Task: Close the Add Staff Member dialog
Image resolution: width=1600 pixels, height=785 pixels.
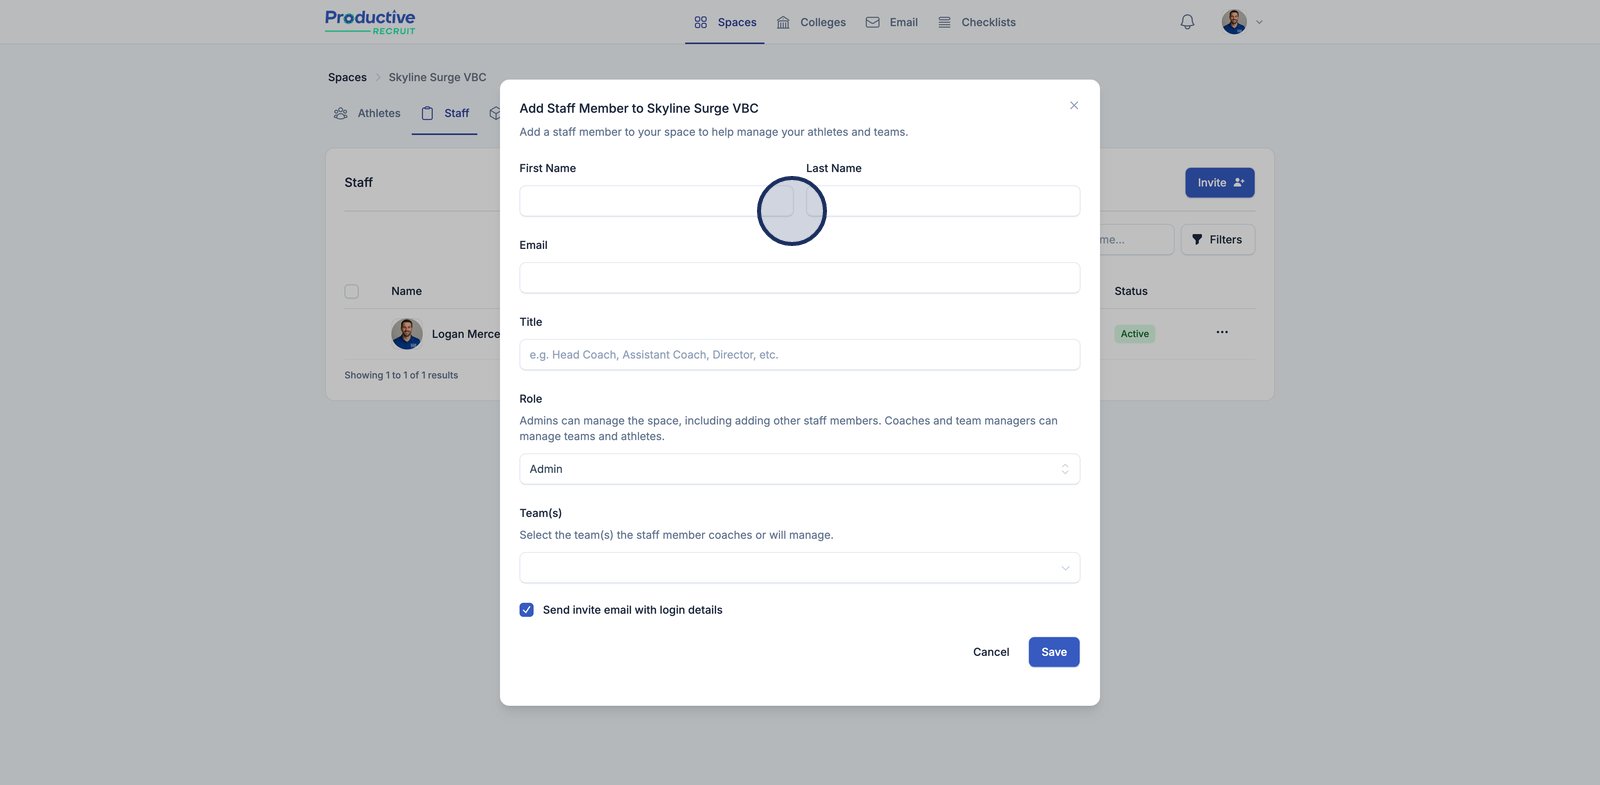Action: pos(1074,106)
